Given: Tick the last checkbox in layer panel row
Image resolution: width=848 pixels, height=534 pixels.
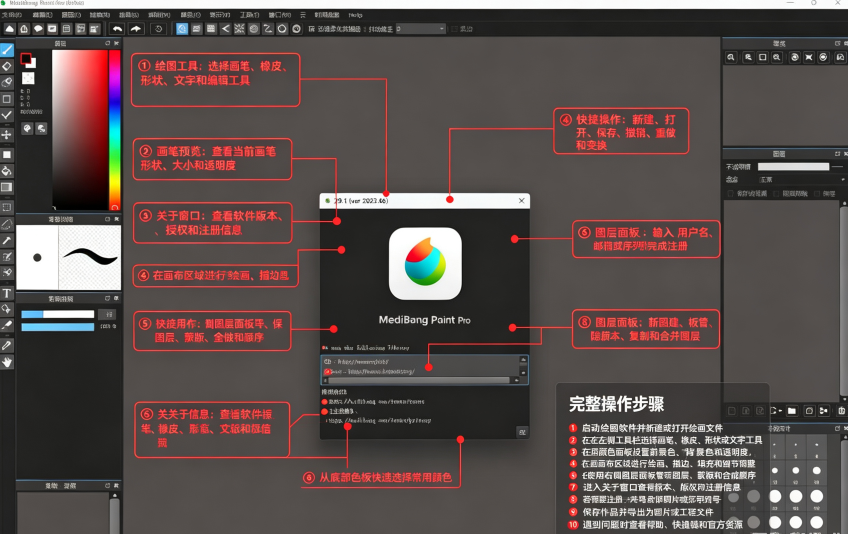Looking at the screenshot, I should coord(817,193).
